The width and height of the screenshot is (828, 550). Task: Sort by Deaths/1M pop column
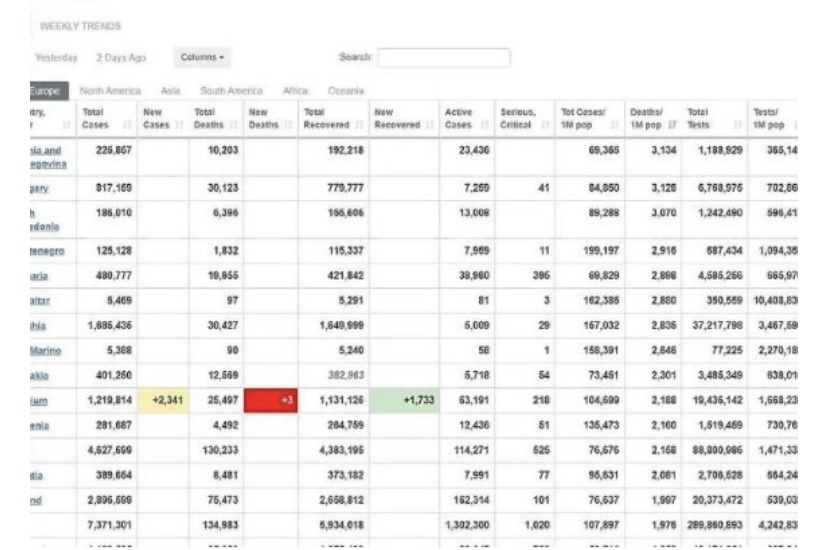(650, 119)
